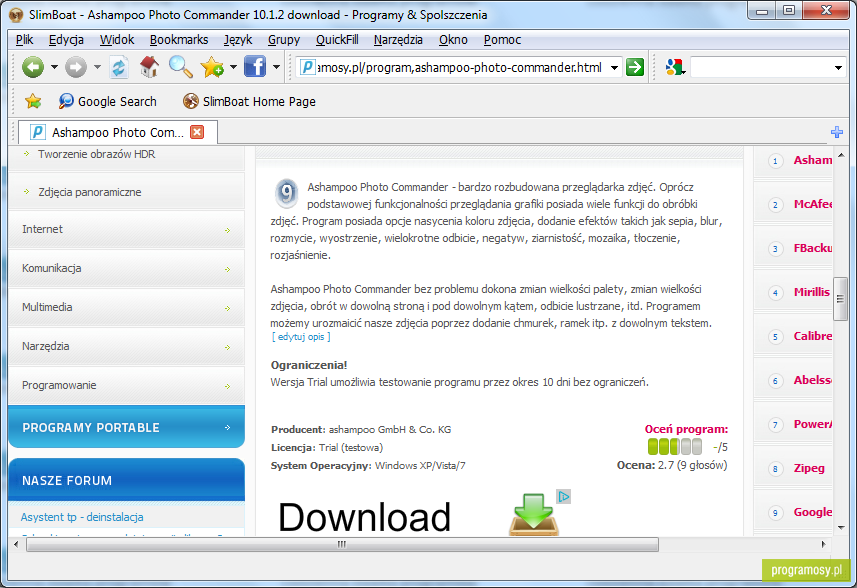The image size is (857, 588).
Task: Click the gray Forward navigation arrow
Action: [x=75, y=67]
